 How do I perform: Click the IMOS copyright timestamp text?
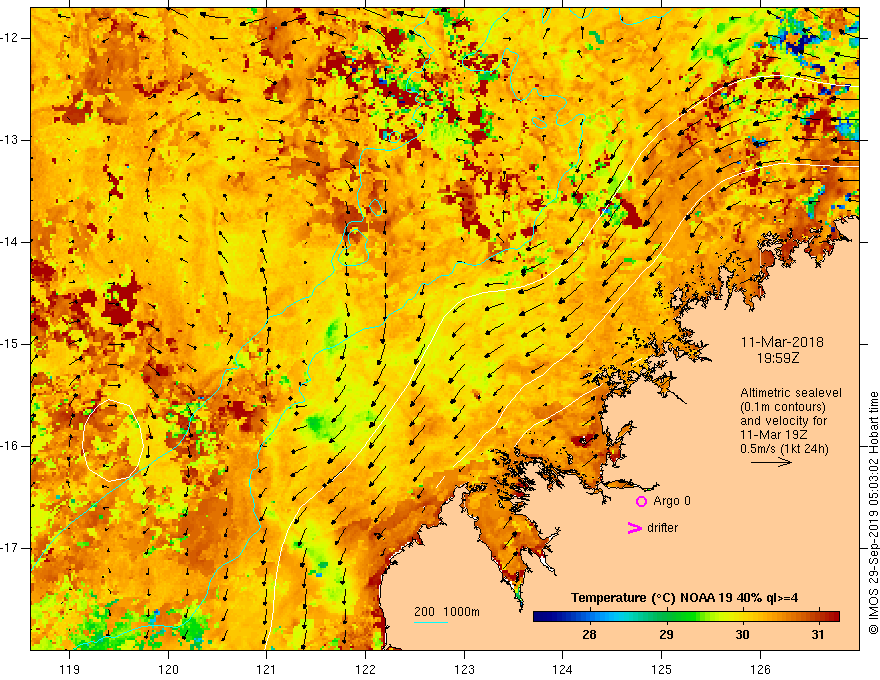point(873,513)
